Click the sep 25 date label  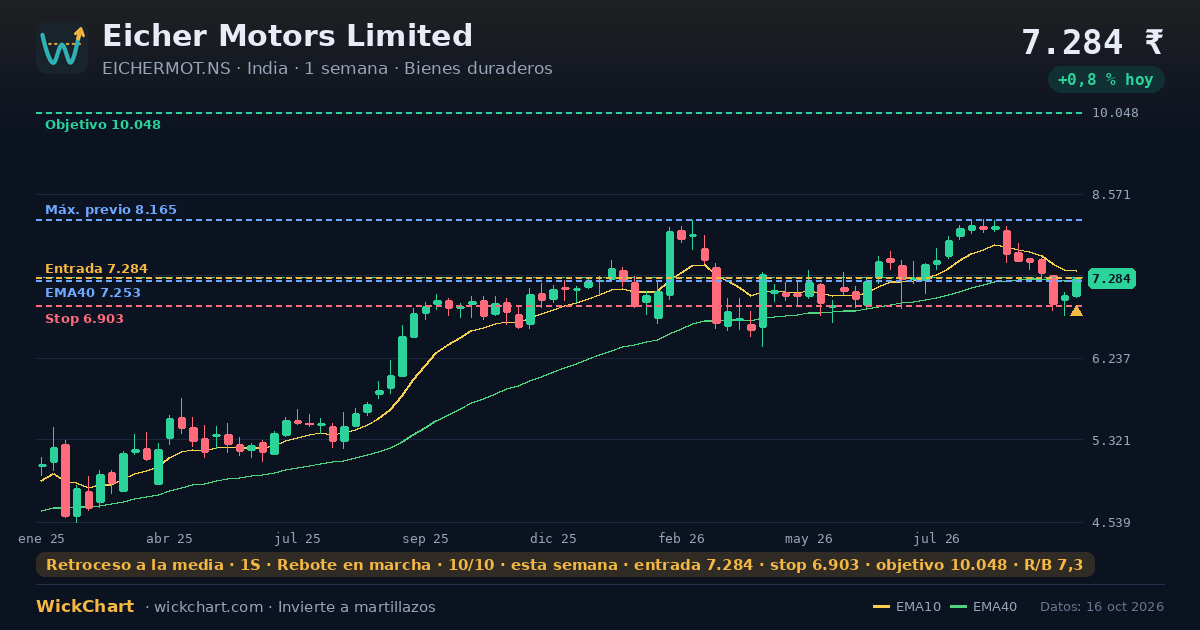click(426, 538)
